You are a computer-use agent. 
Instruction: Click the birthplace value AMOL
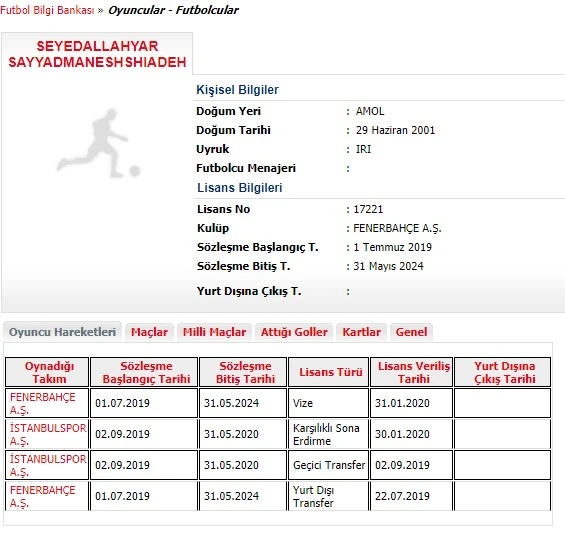point(370,111)
